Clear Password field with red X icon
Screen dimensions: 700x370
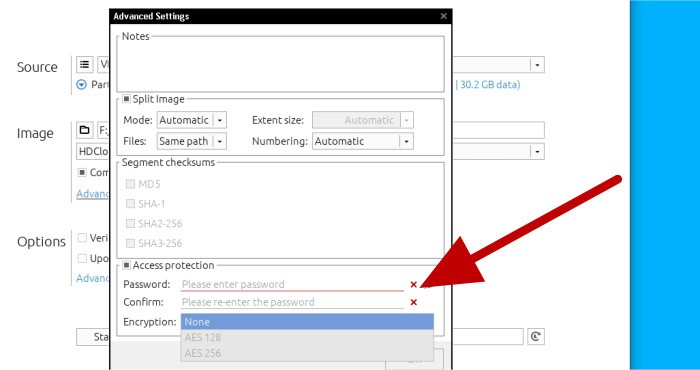tap(413, 284)
